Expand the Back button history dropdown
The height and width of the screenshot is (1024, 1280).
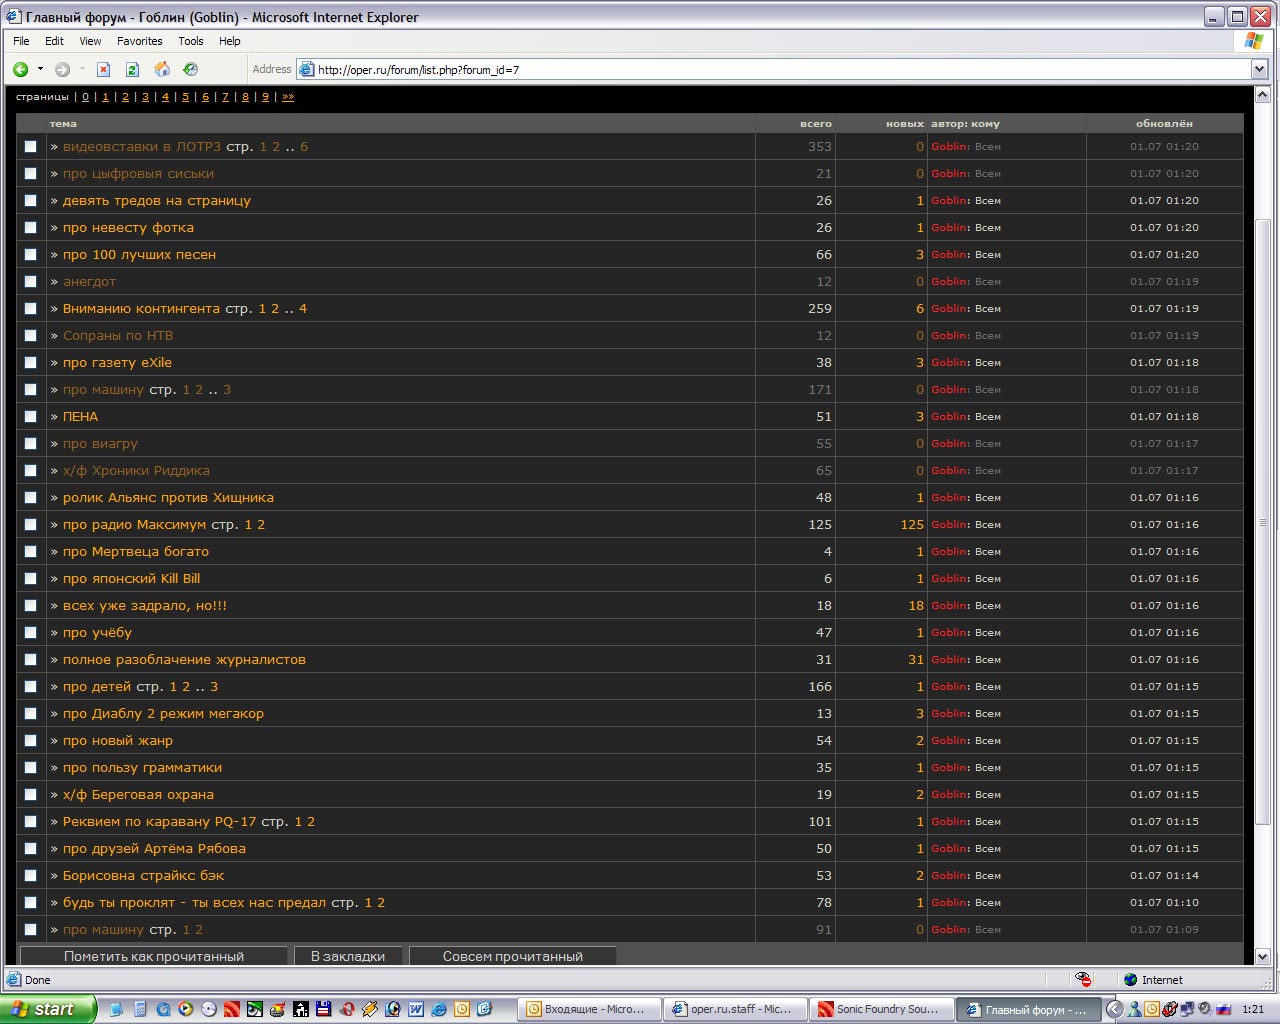click(x=40, y=69)
